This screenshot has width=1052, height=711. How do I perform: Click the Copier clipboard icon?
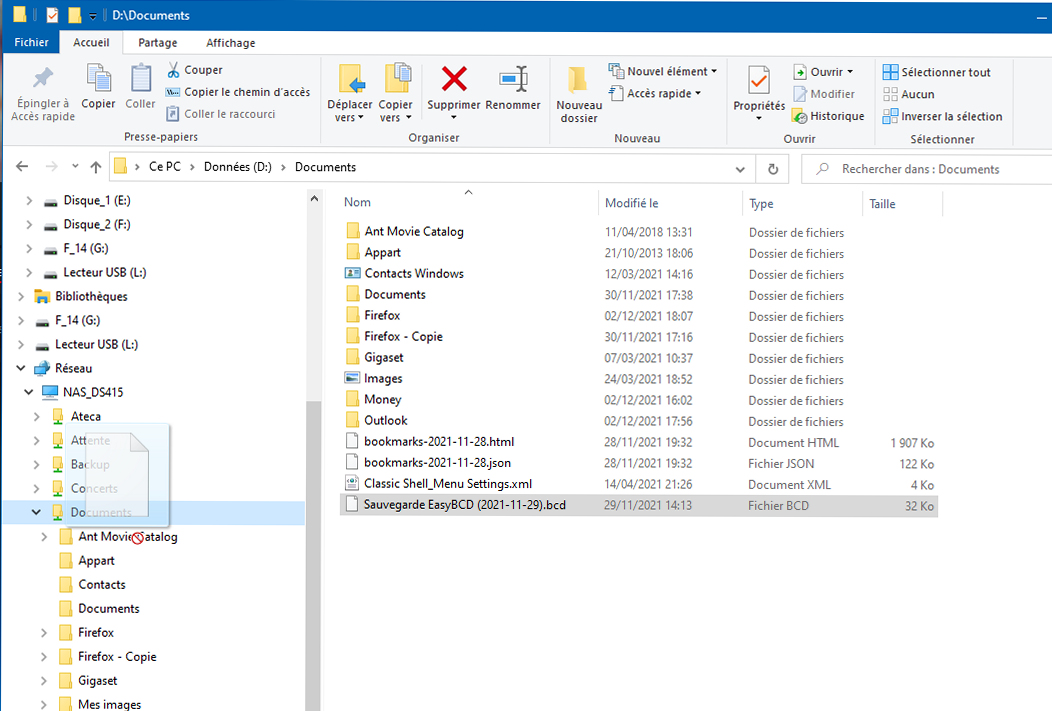98,79
